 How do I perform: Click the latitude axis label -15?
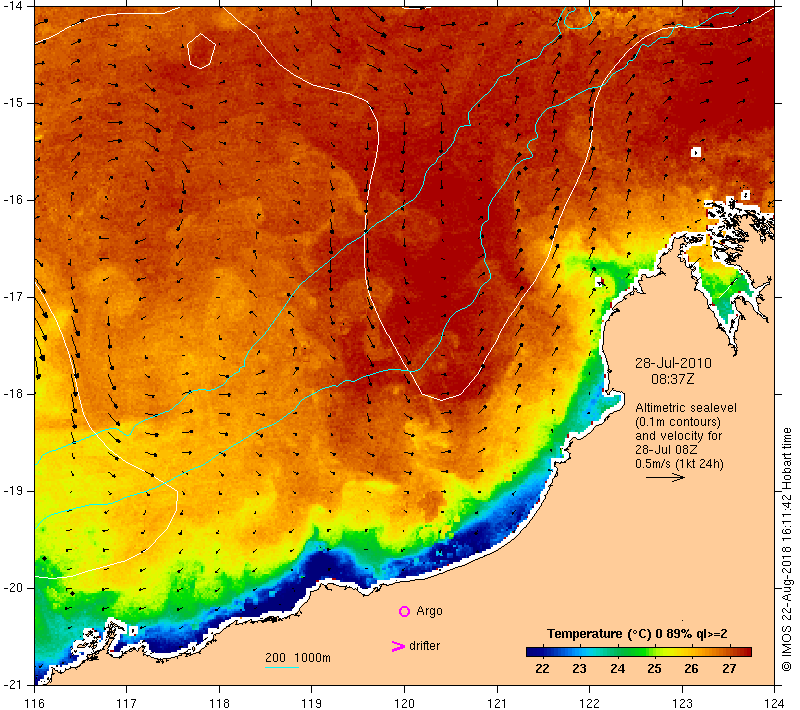pyautogui.click(x=13, y=103)
